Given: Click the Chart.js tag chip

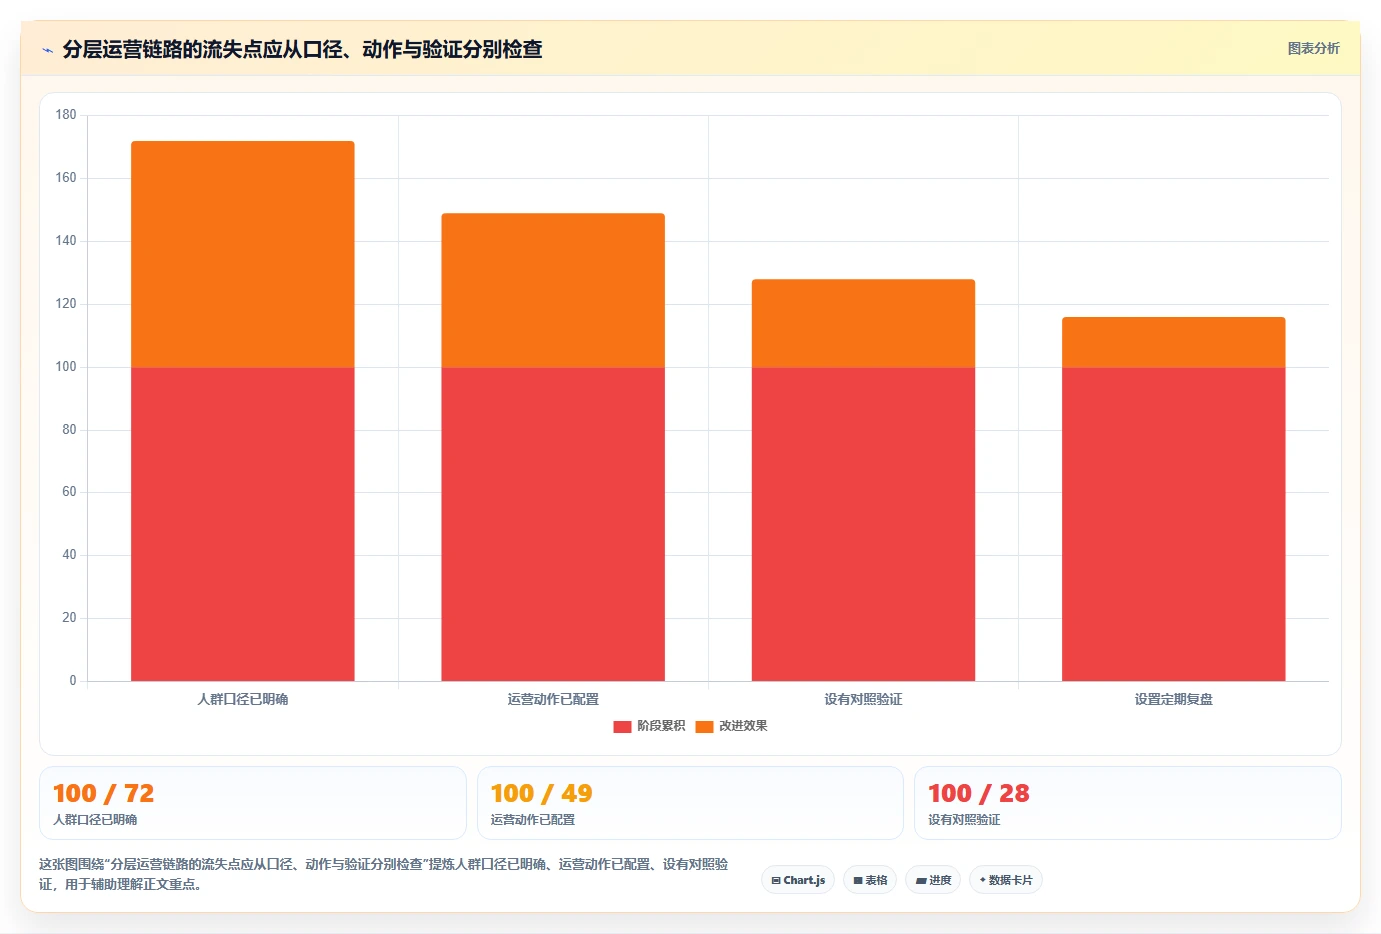Looking at the screenshot, I should [x=798, y=880].
